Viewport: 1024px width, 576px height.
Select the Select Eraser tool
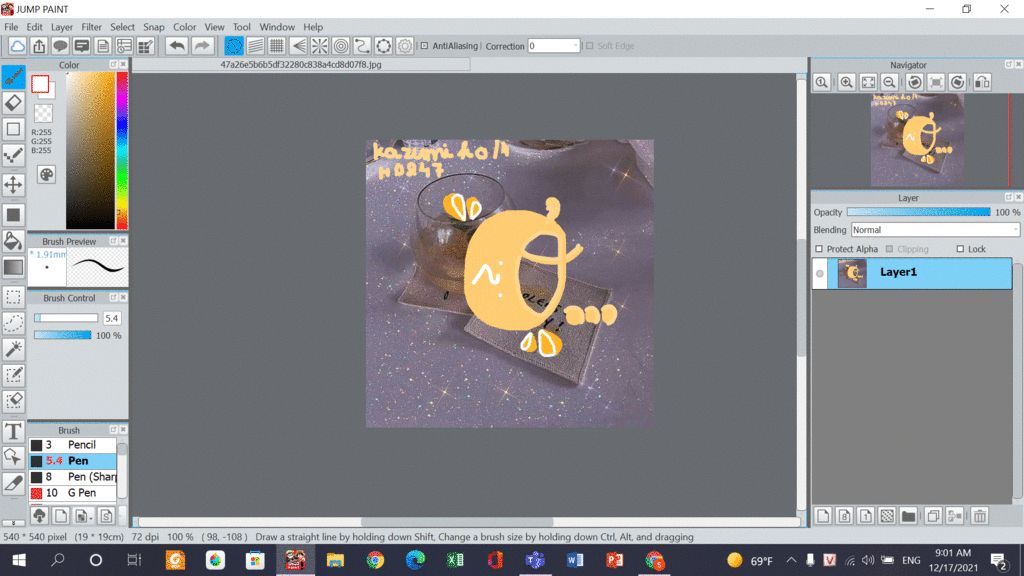pyautogui.click(x=13, y=401)
